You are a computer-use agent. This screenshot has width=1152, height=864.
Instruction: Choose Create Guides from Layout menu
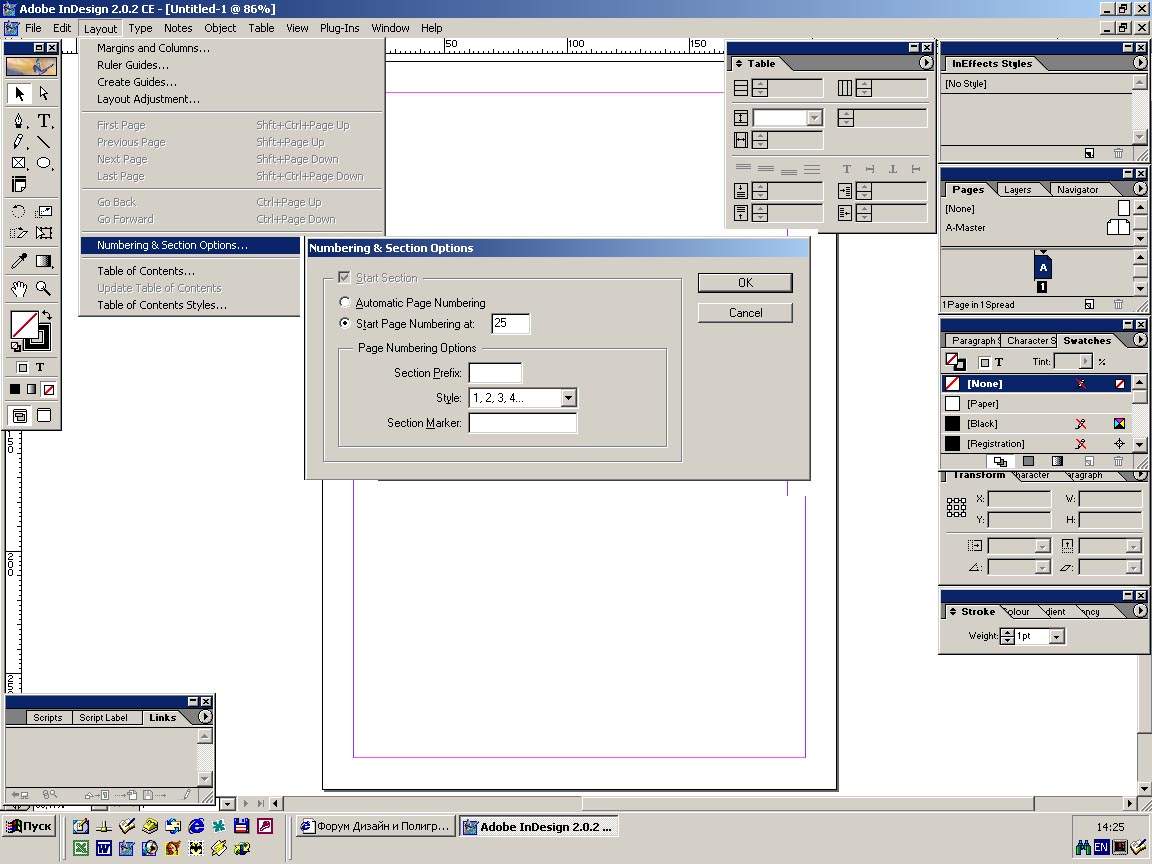137,82
